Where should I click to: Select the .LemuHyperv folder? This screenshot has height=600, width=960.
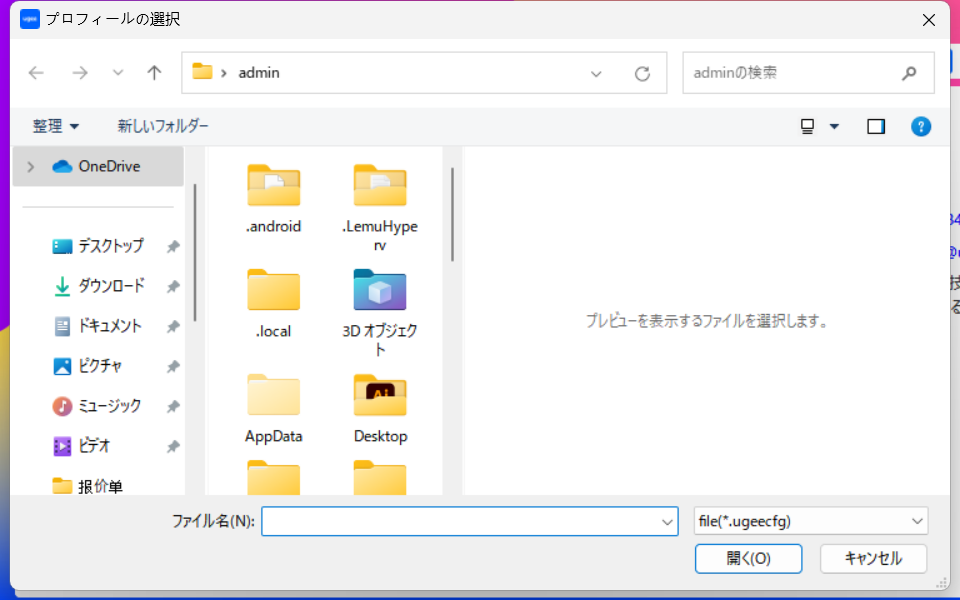[x=380, y=186]
